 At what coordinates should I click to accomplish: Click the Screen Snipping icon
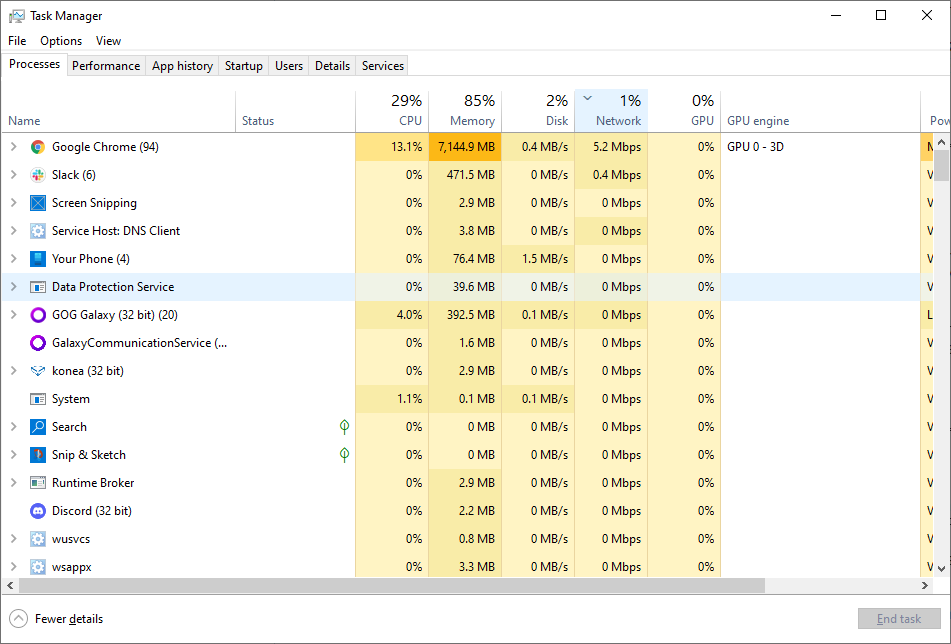38,203
